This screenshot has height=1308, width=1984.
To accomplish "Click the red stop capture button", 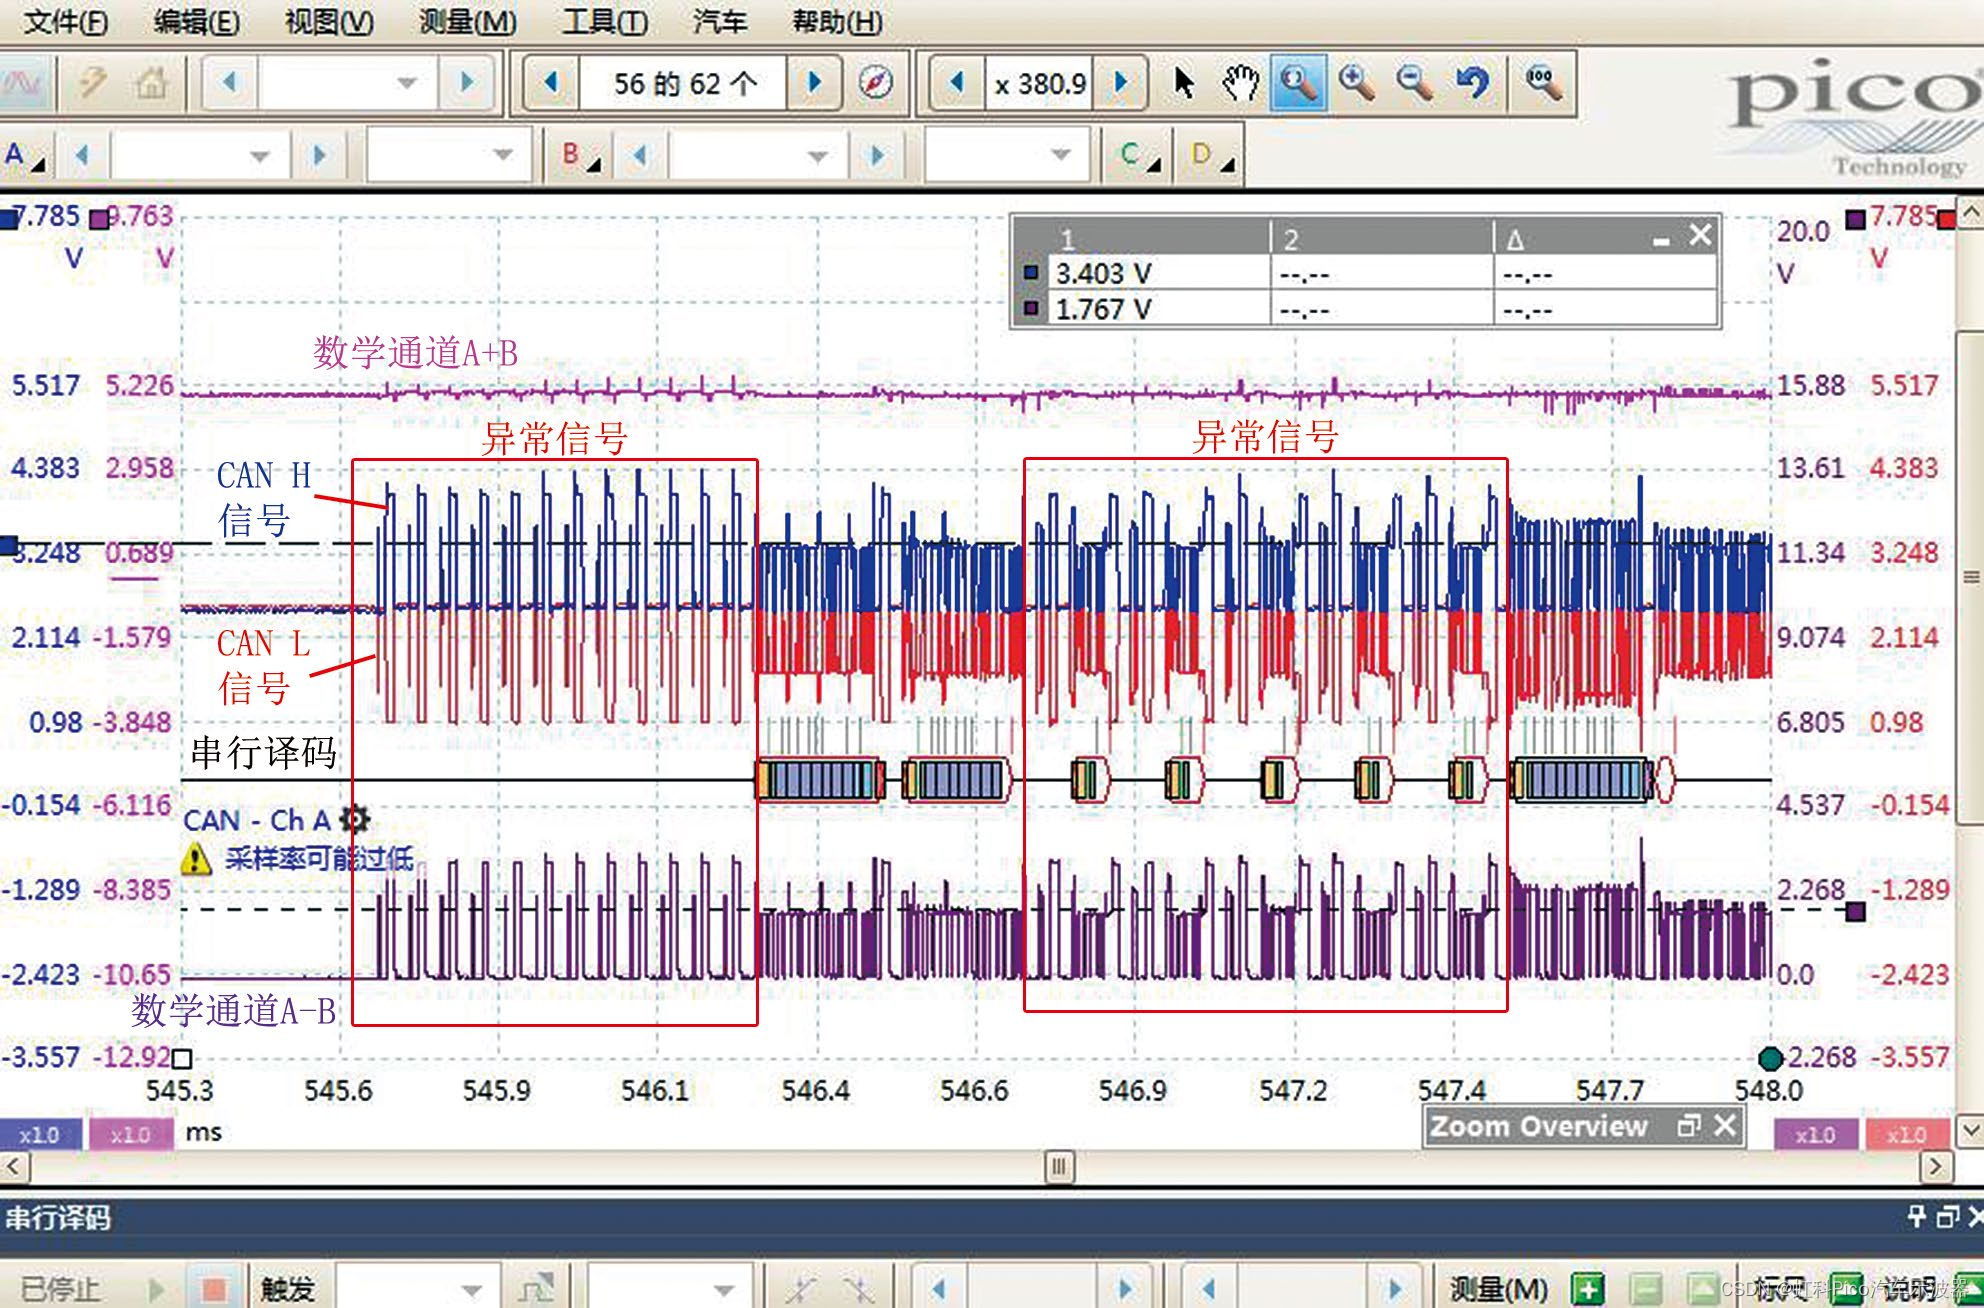I will click(213, 1288).
